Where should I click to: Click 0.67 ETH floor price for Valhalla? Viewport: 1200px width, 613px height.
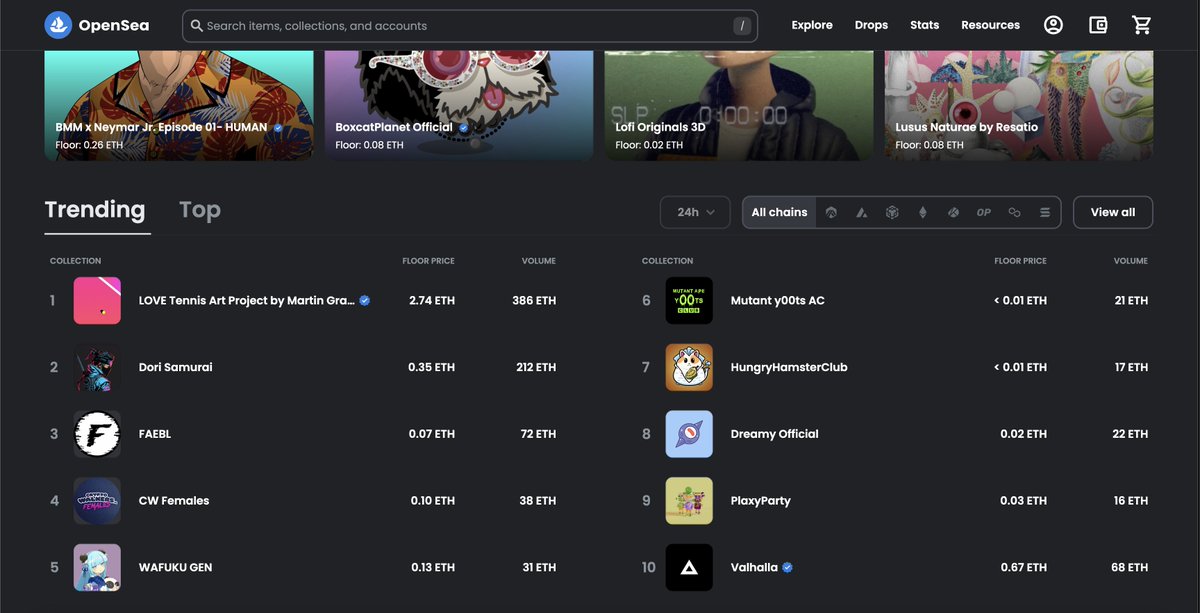click(1024, 567)
